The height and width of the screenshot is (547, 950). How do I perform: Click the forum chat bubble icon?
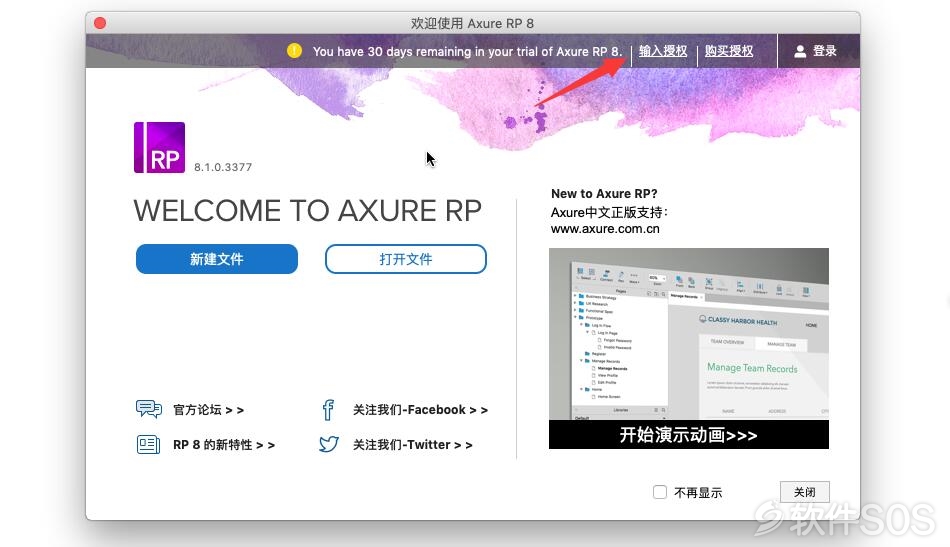pos(148,409)
